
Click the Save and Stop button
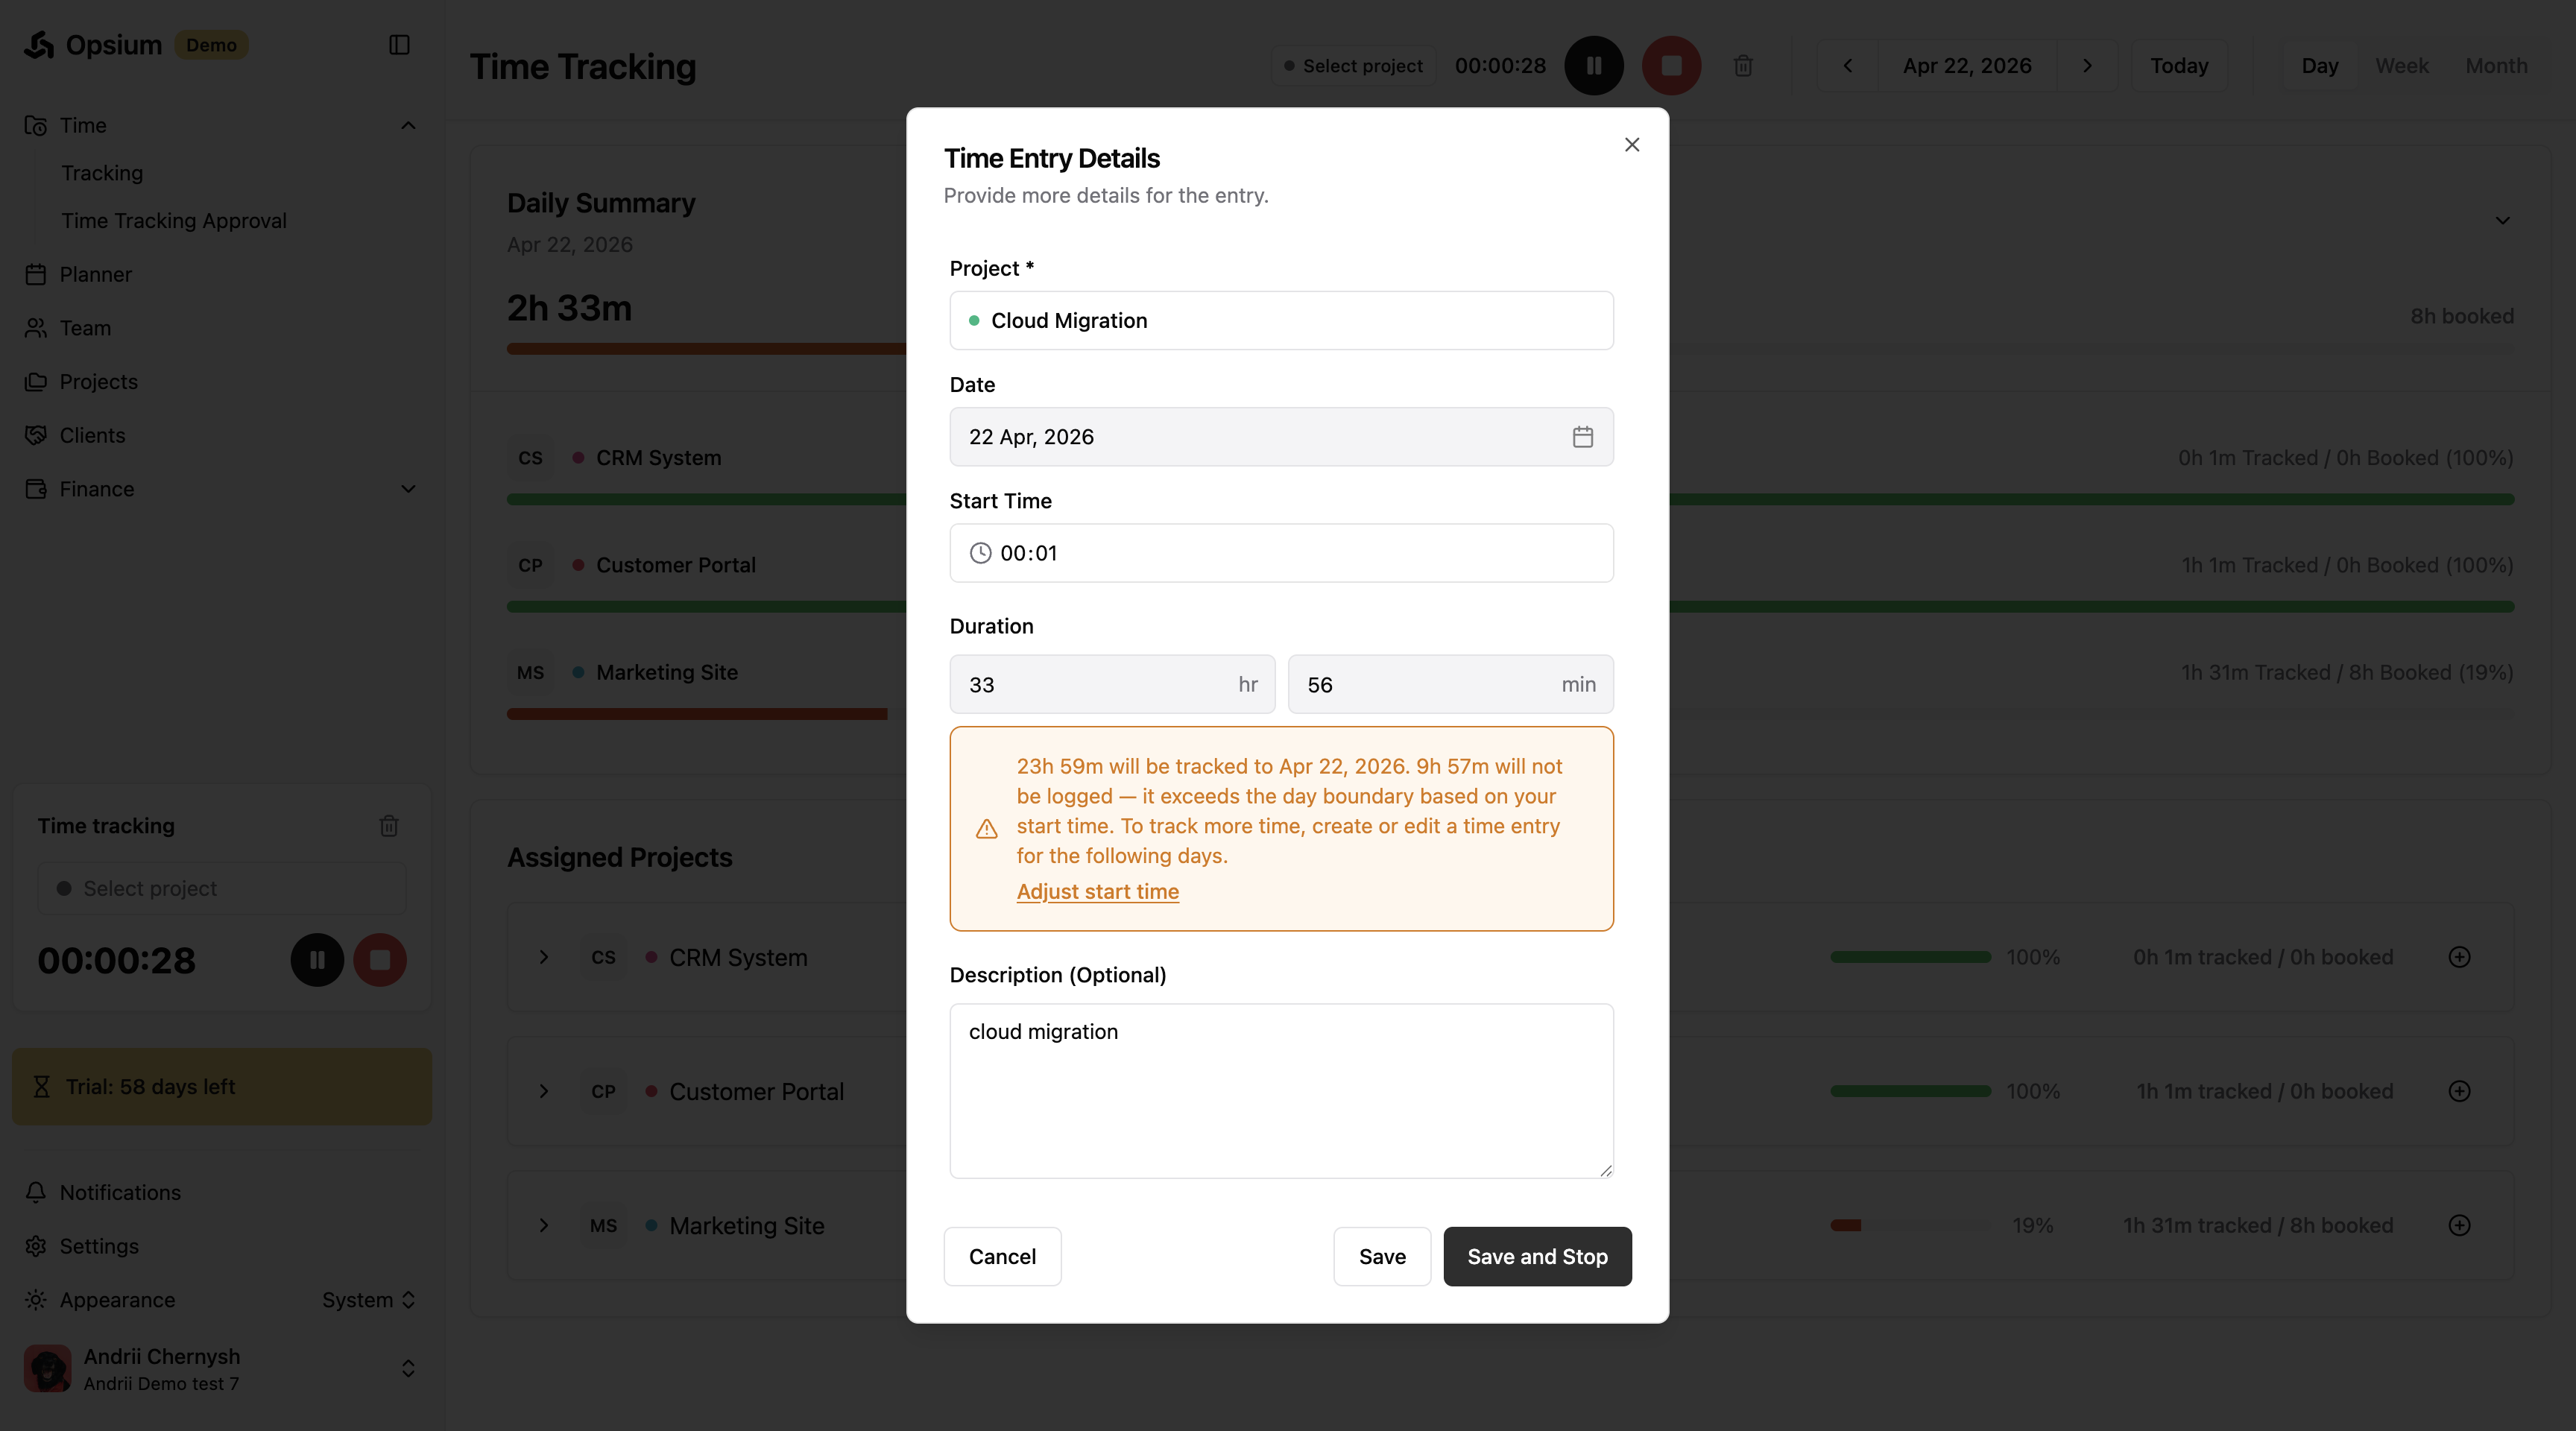[x=1537, y=1257]
